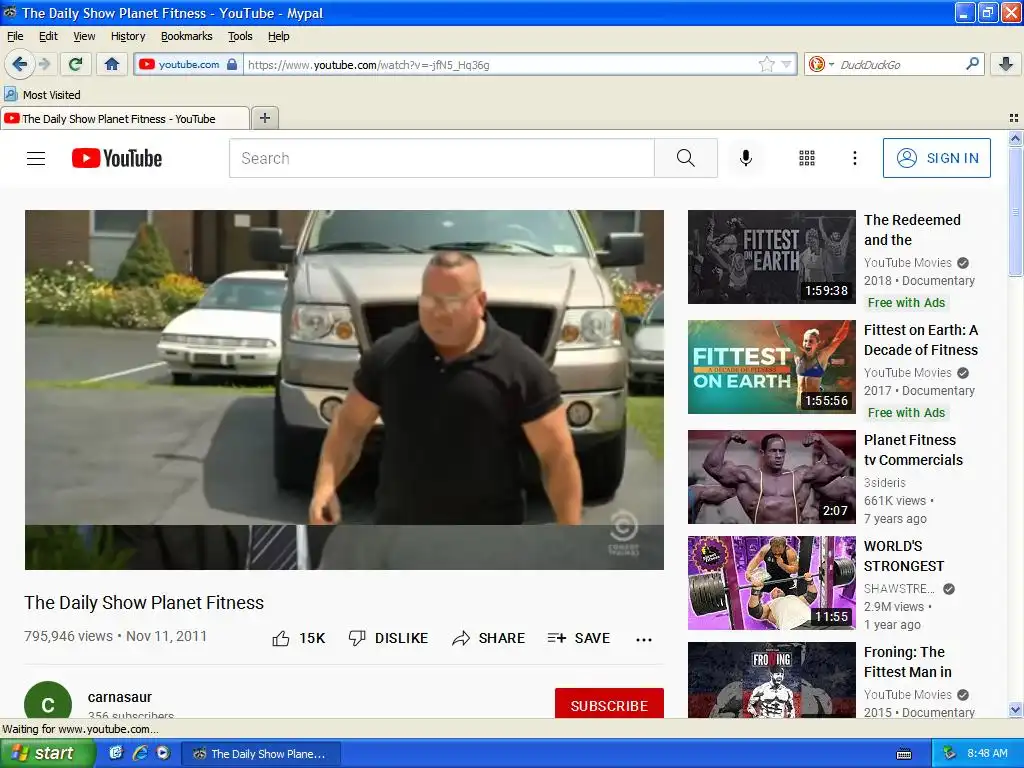Click 'Froning: The Fittest Man in' title
1024x768 pixels.
coord(908,662)
